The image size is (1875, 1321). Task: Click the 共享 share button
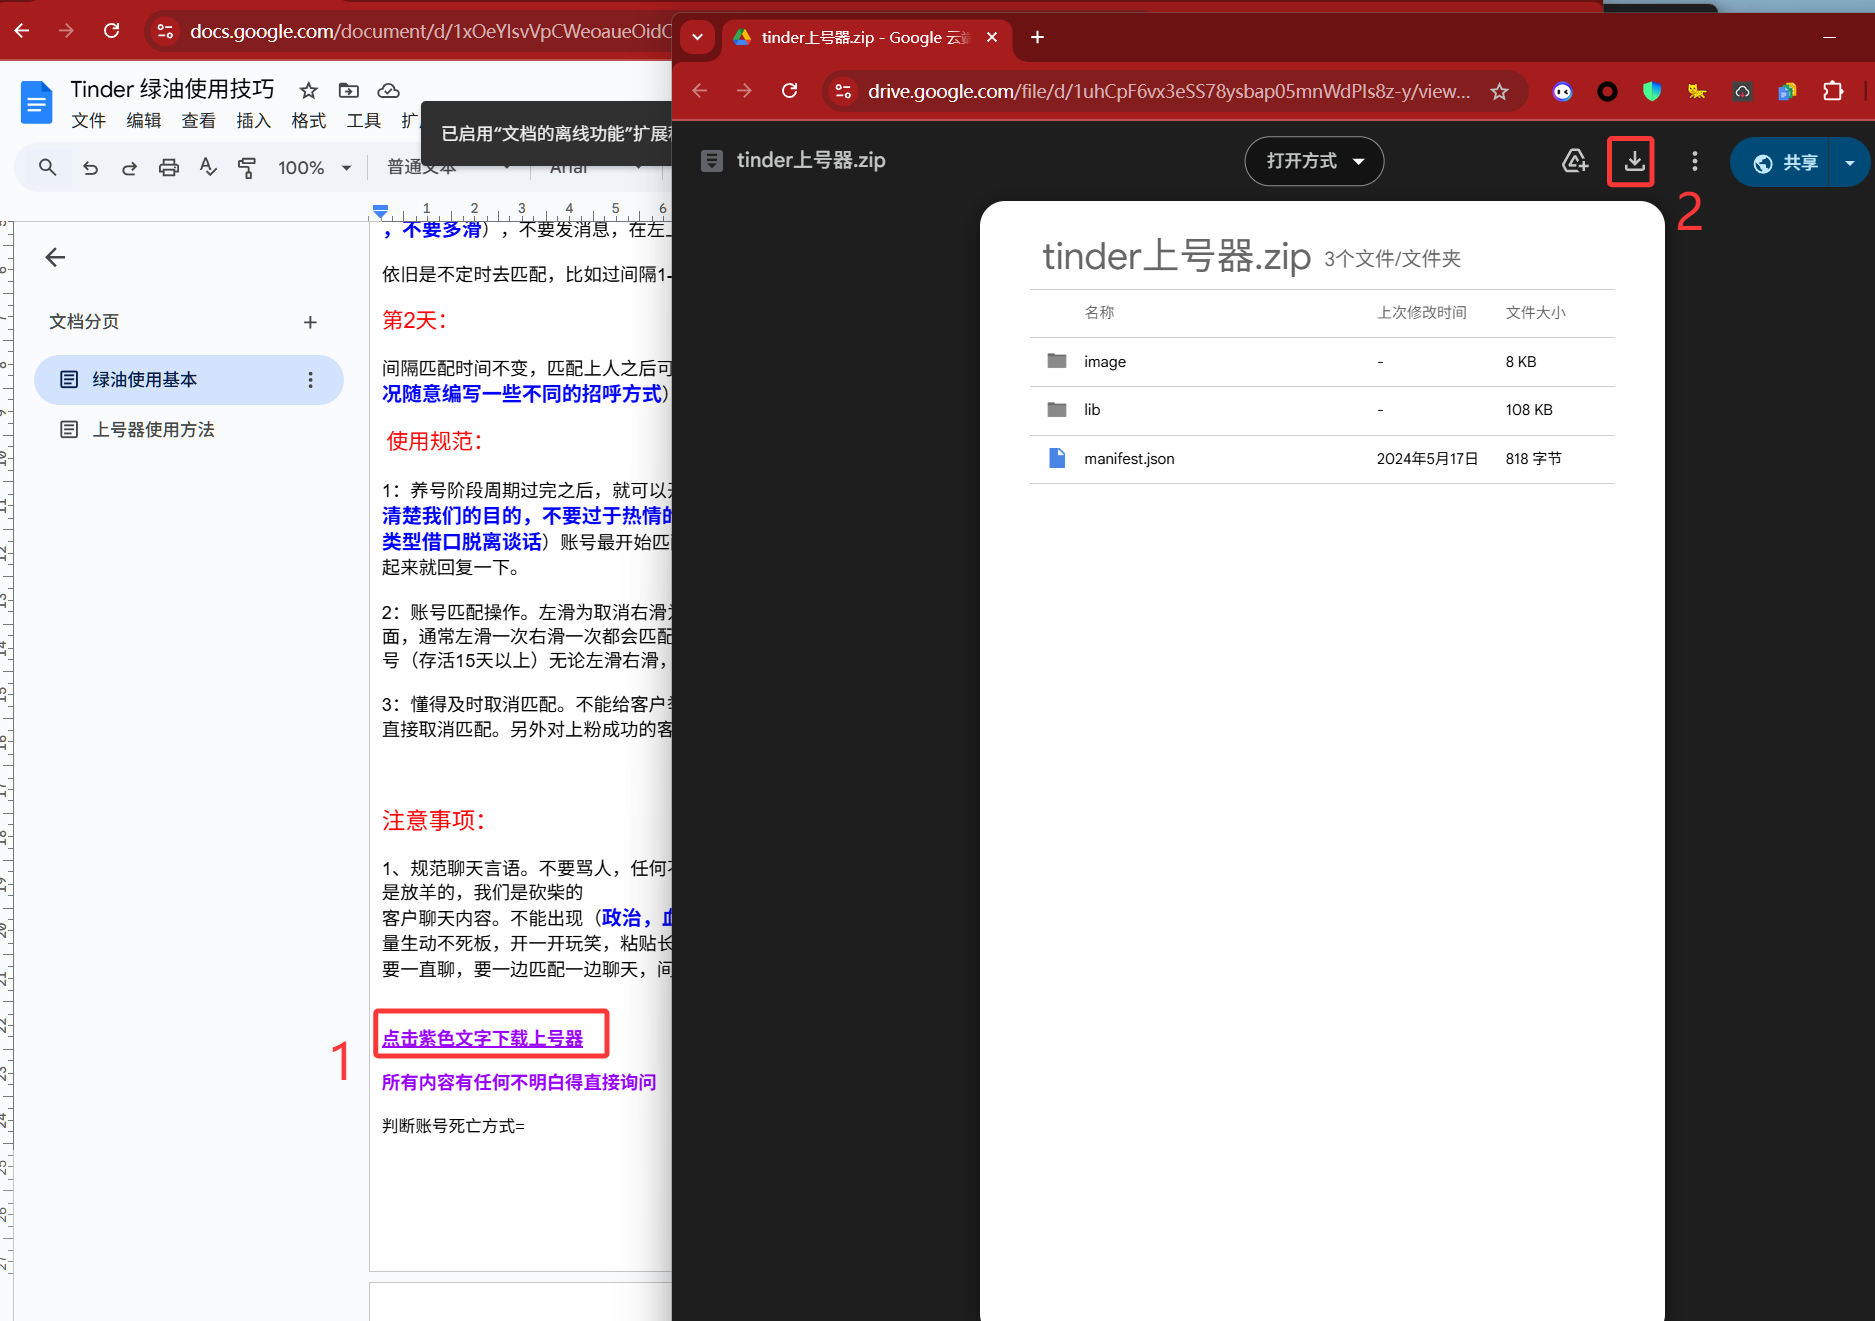pos(1786,162)
